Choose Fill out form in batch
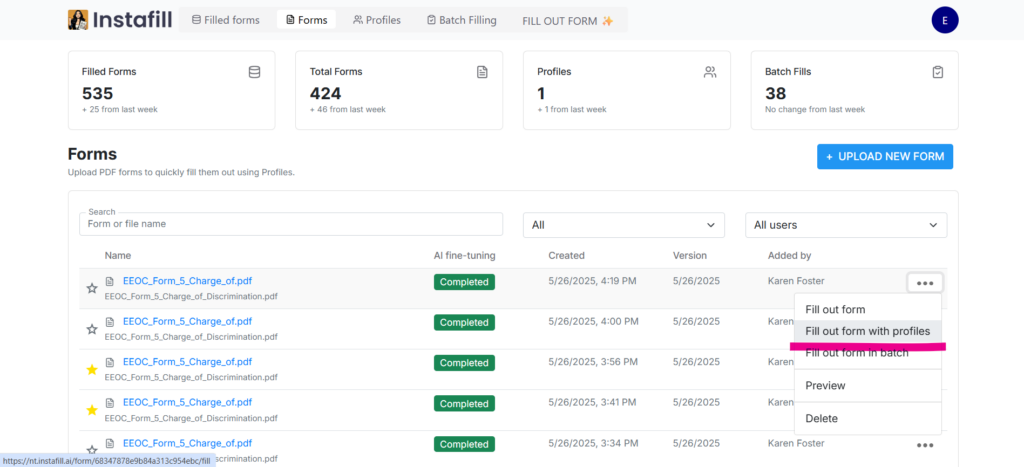This screenshot has height=467, width=1024. tap(868, 353)
